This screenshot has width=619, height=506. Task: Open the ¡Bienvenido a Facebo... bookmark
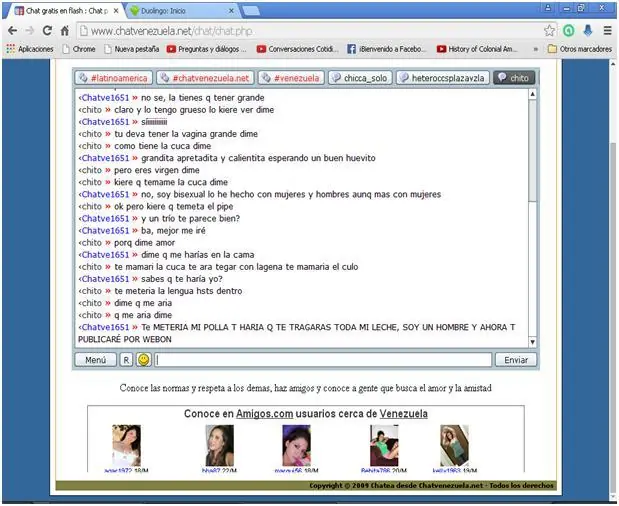click(x=387, y=49)
